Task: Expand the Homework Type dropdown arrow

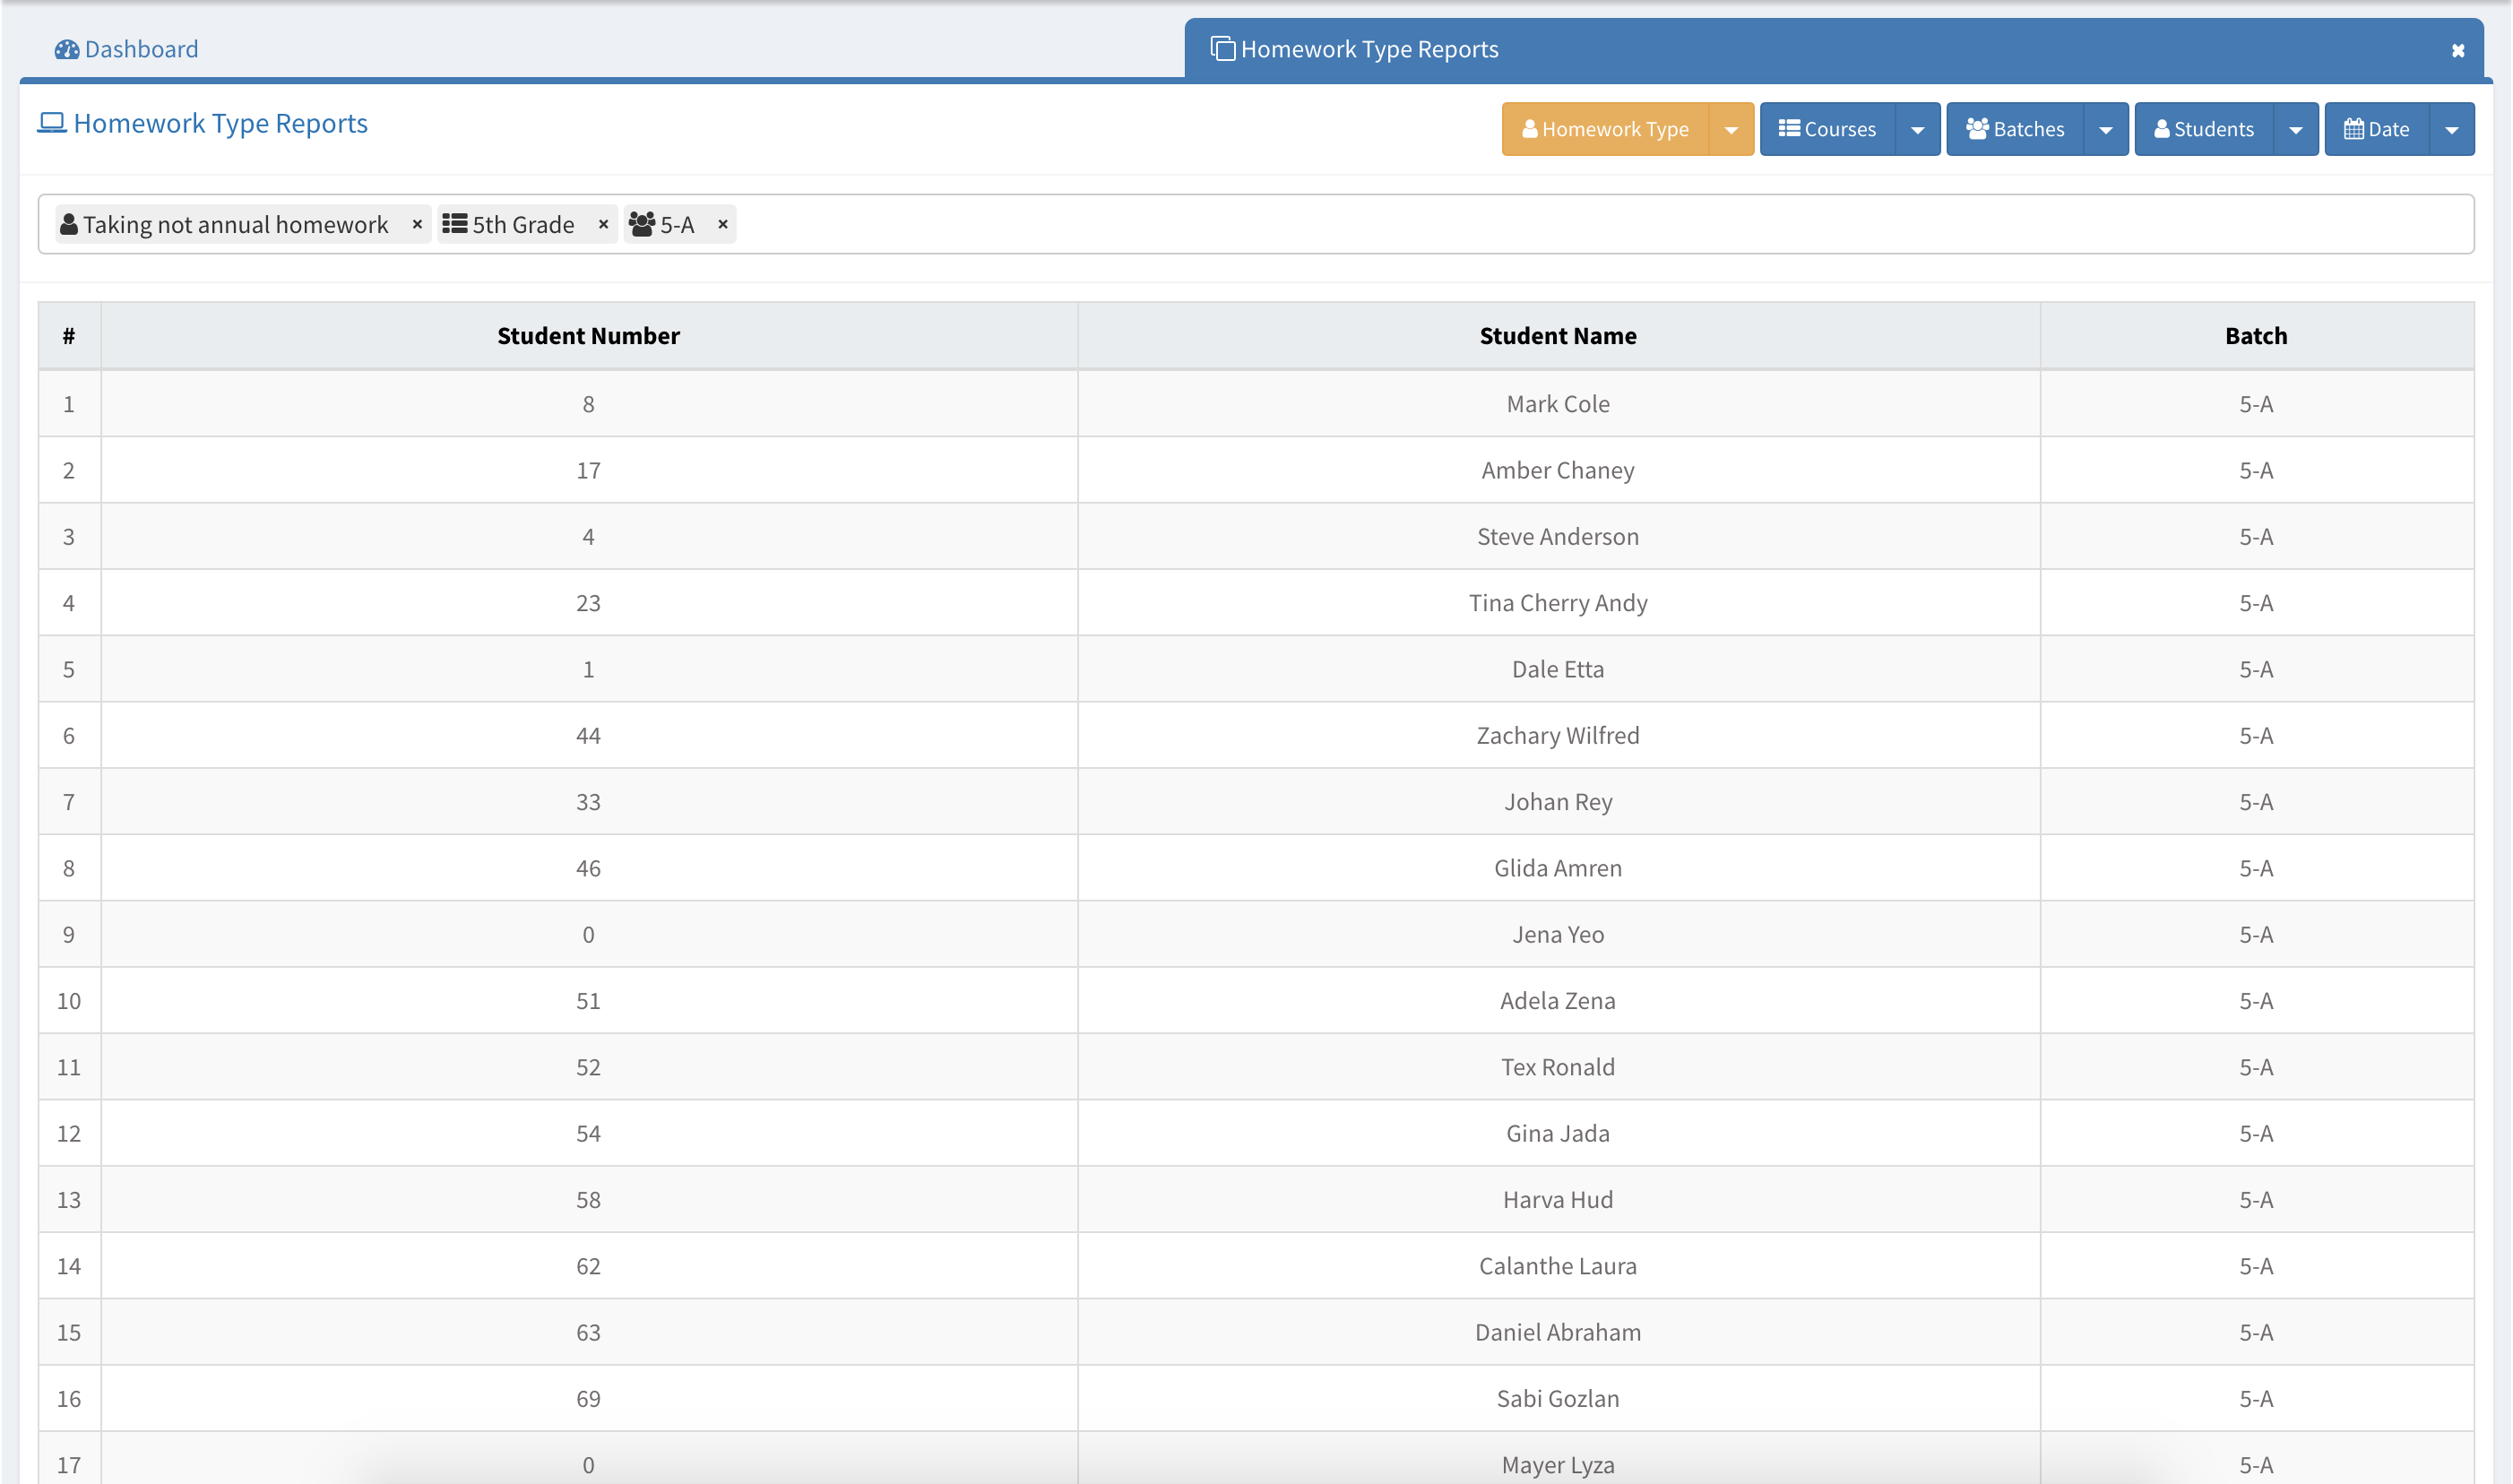Action: coord(1731,130)
